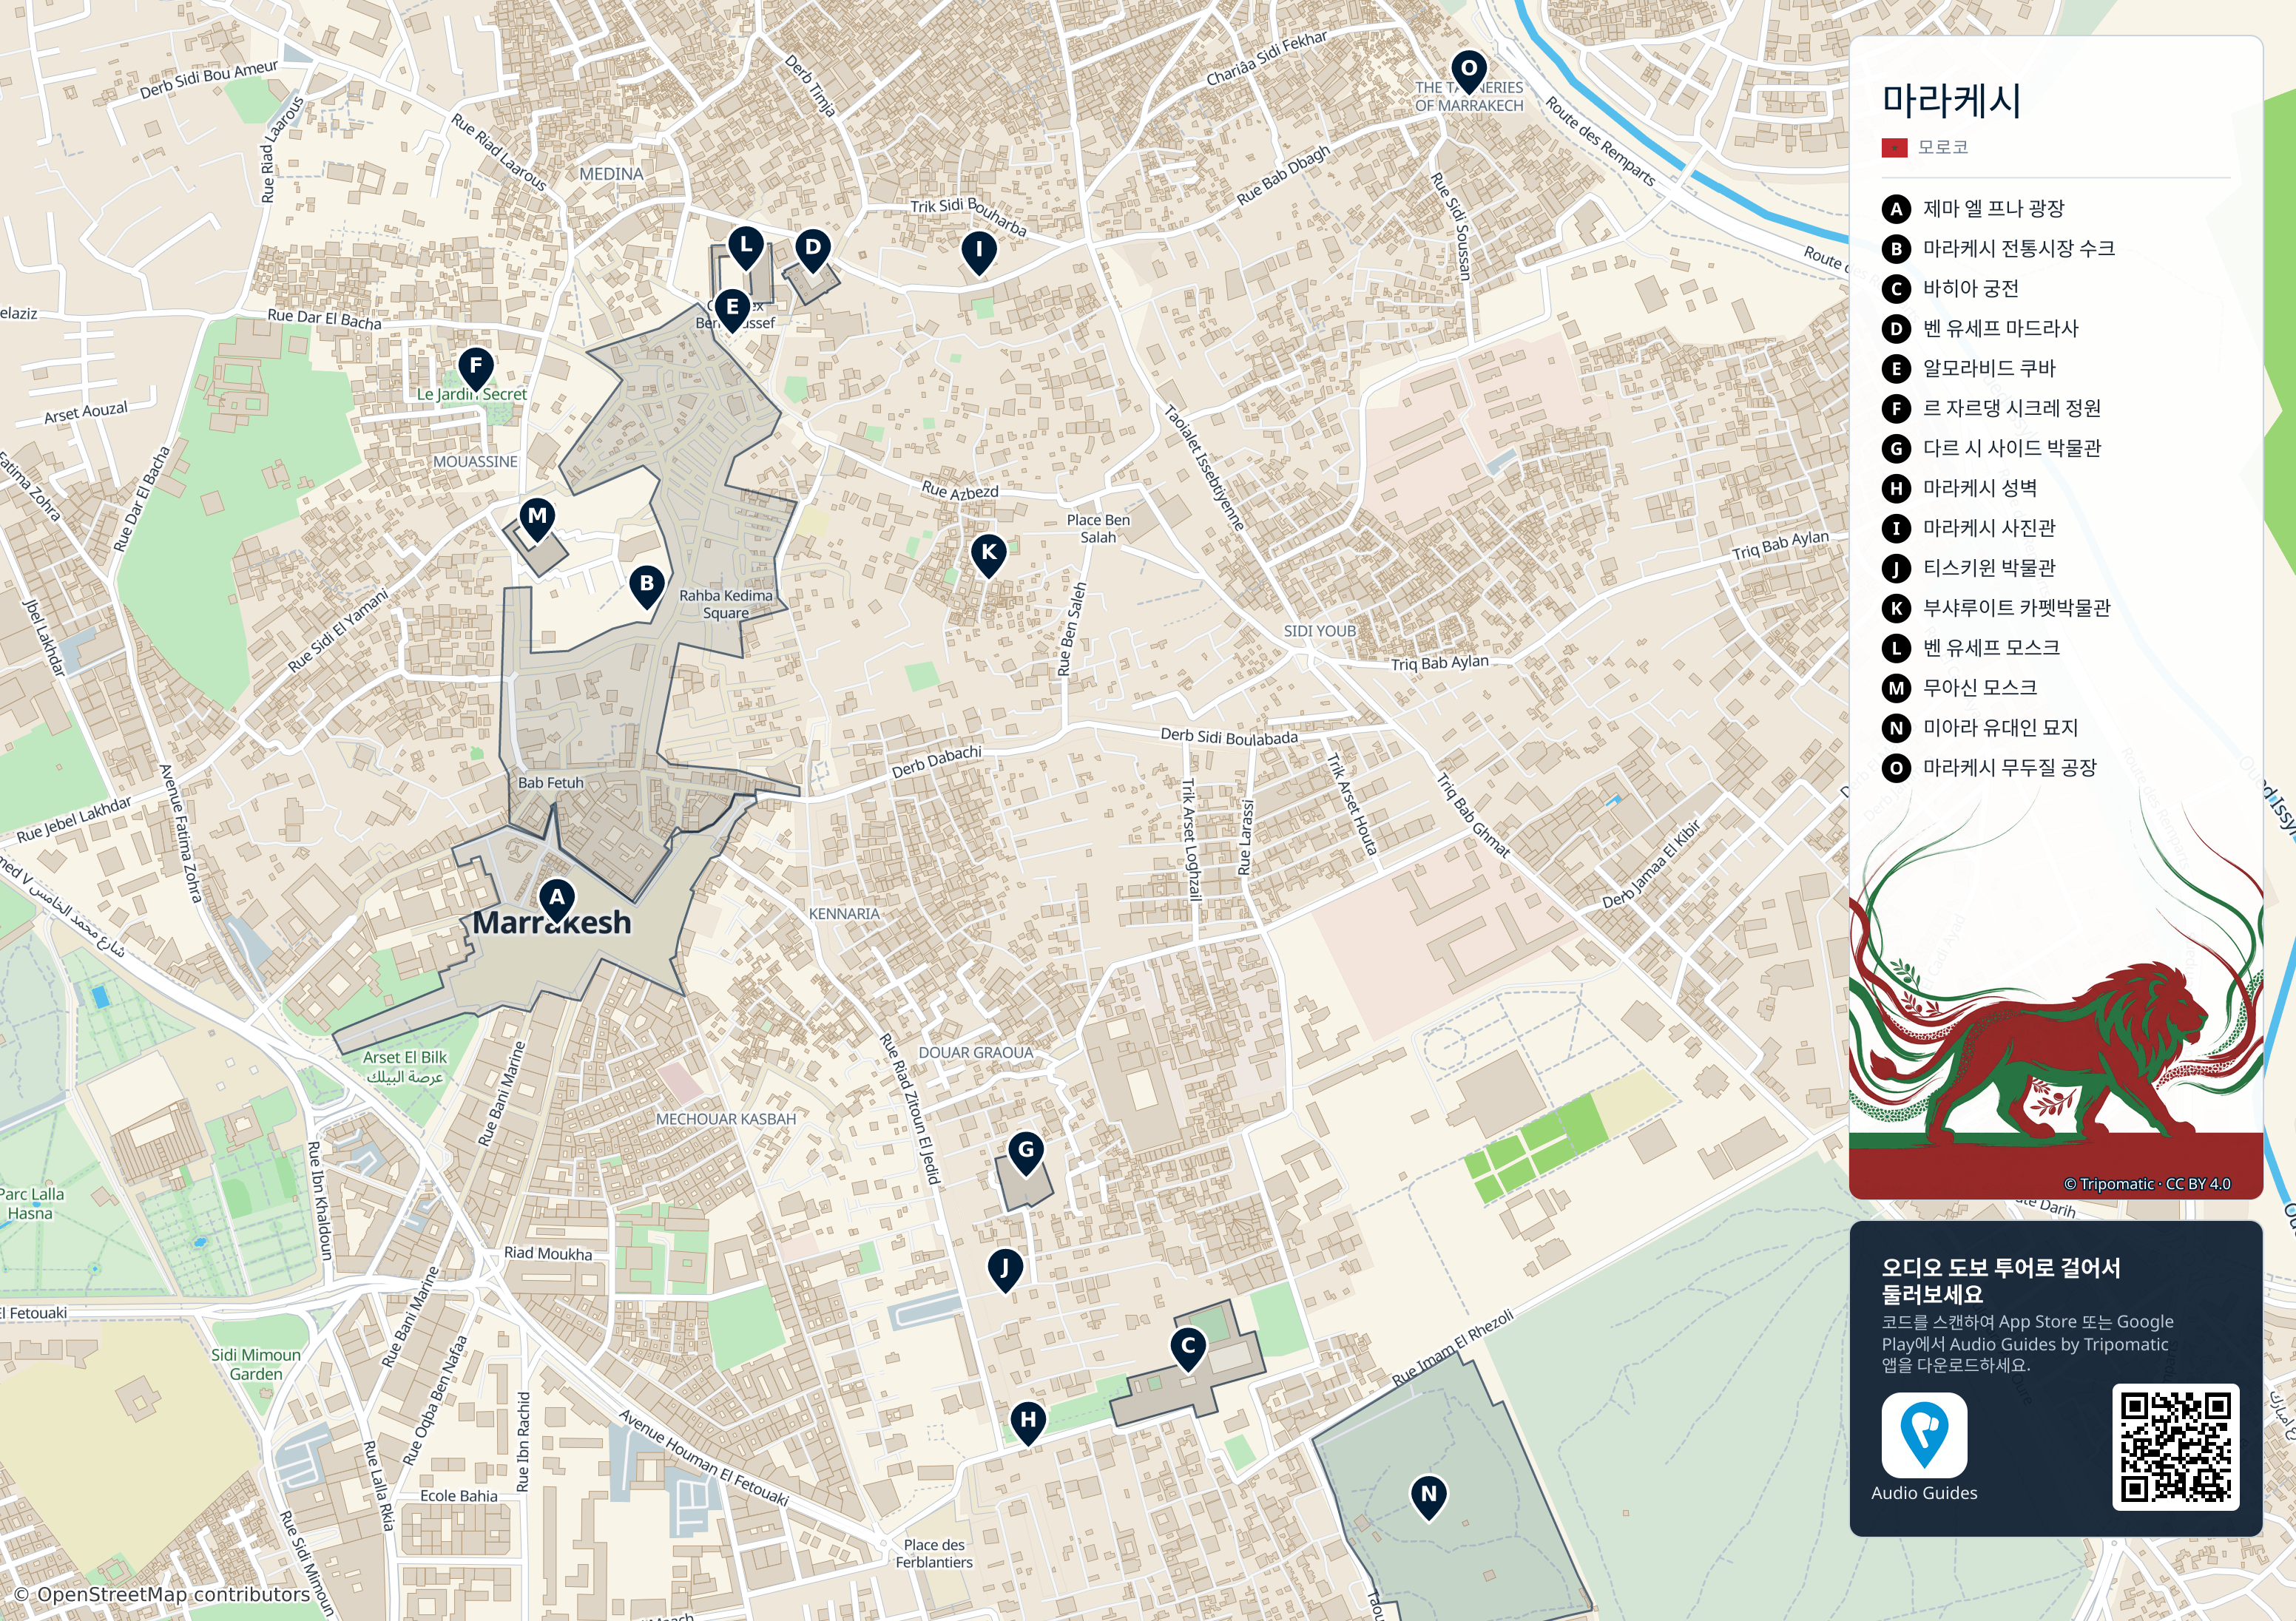Click map pin A at Marrakesh square
The width and height of the screenshot is (2296, 1621).
[x=557, y=900]
